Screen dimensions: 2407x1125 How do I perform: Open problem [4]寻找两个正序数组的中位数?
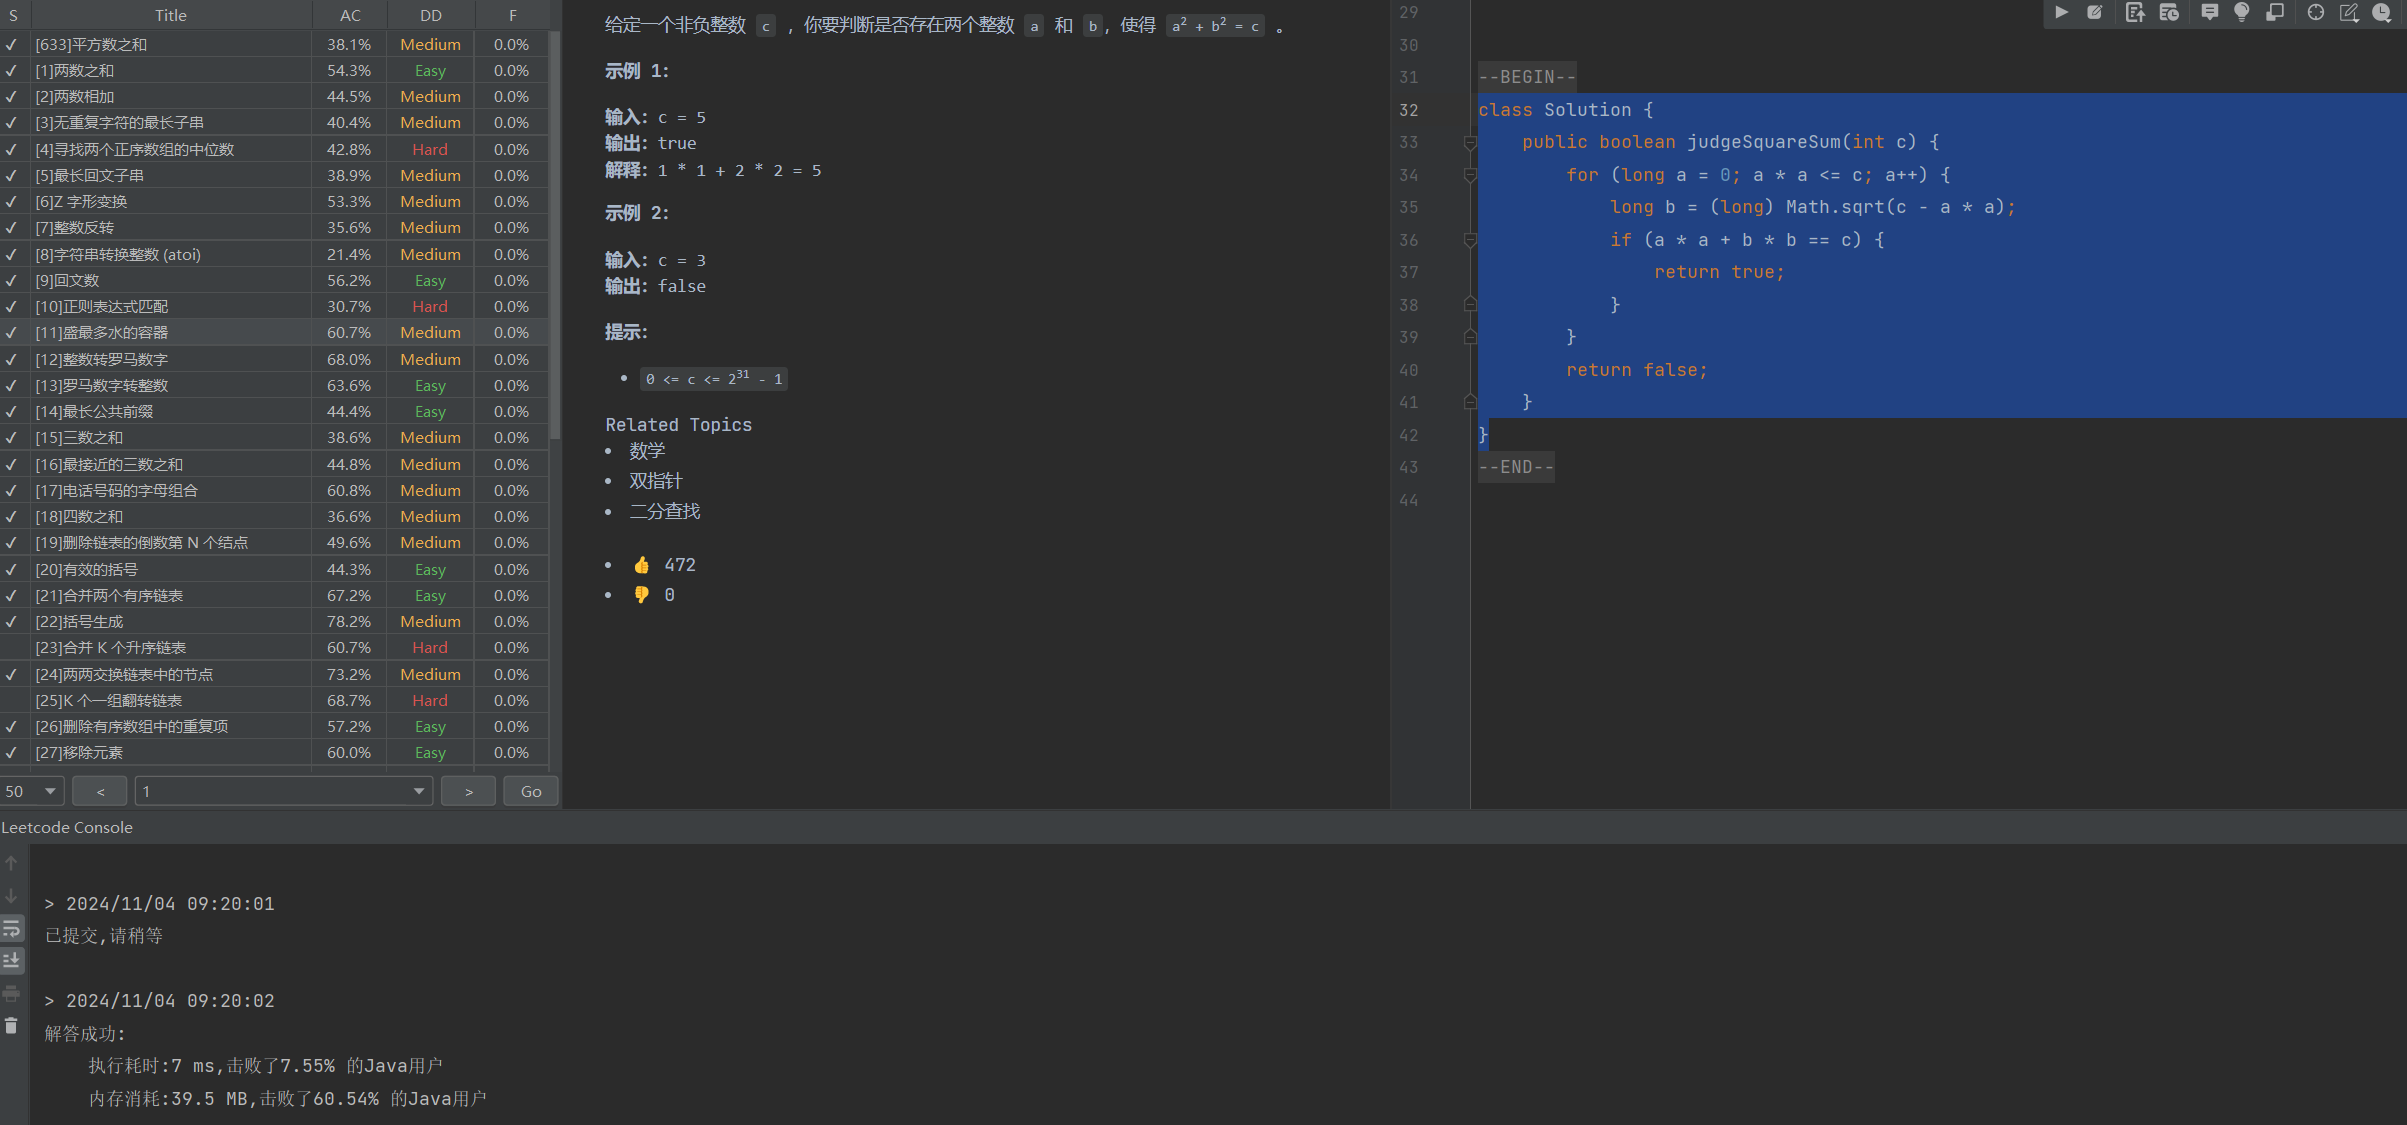pos(134,149)
